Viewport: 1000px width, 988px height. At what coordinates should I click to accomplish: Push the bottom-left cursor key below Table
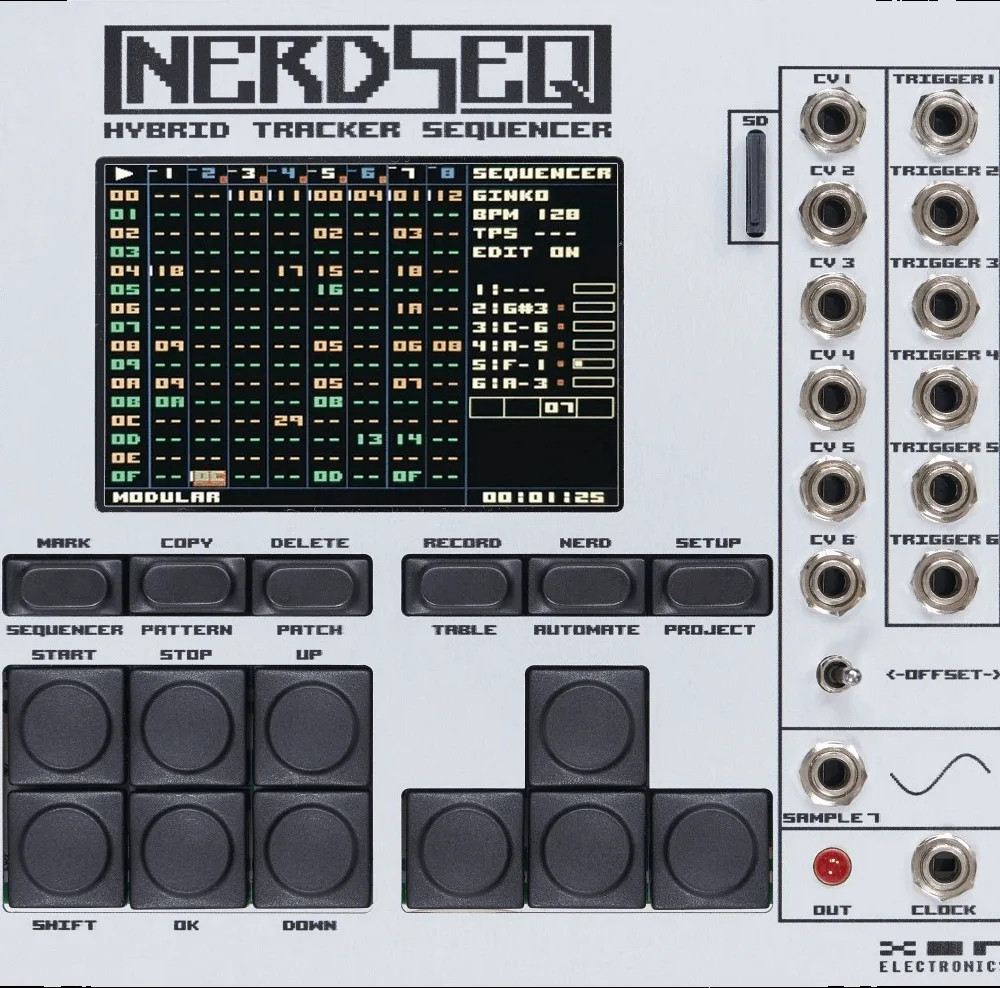tap(464, 849)
